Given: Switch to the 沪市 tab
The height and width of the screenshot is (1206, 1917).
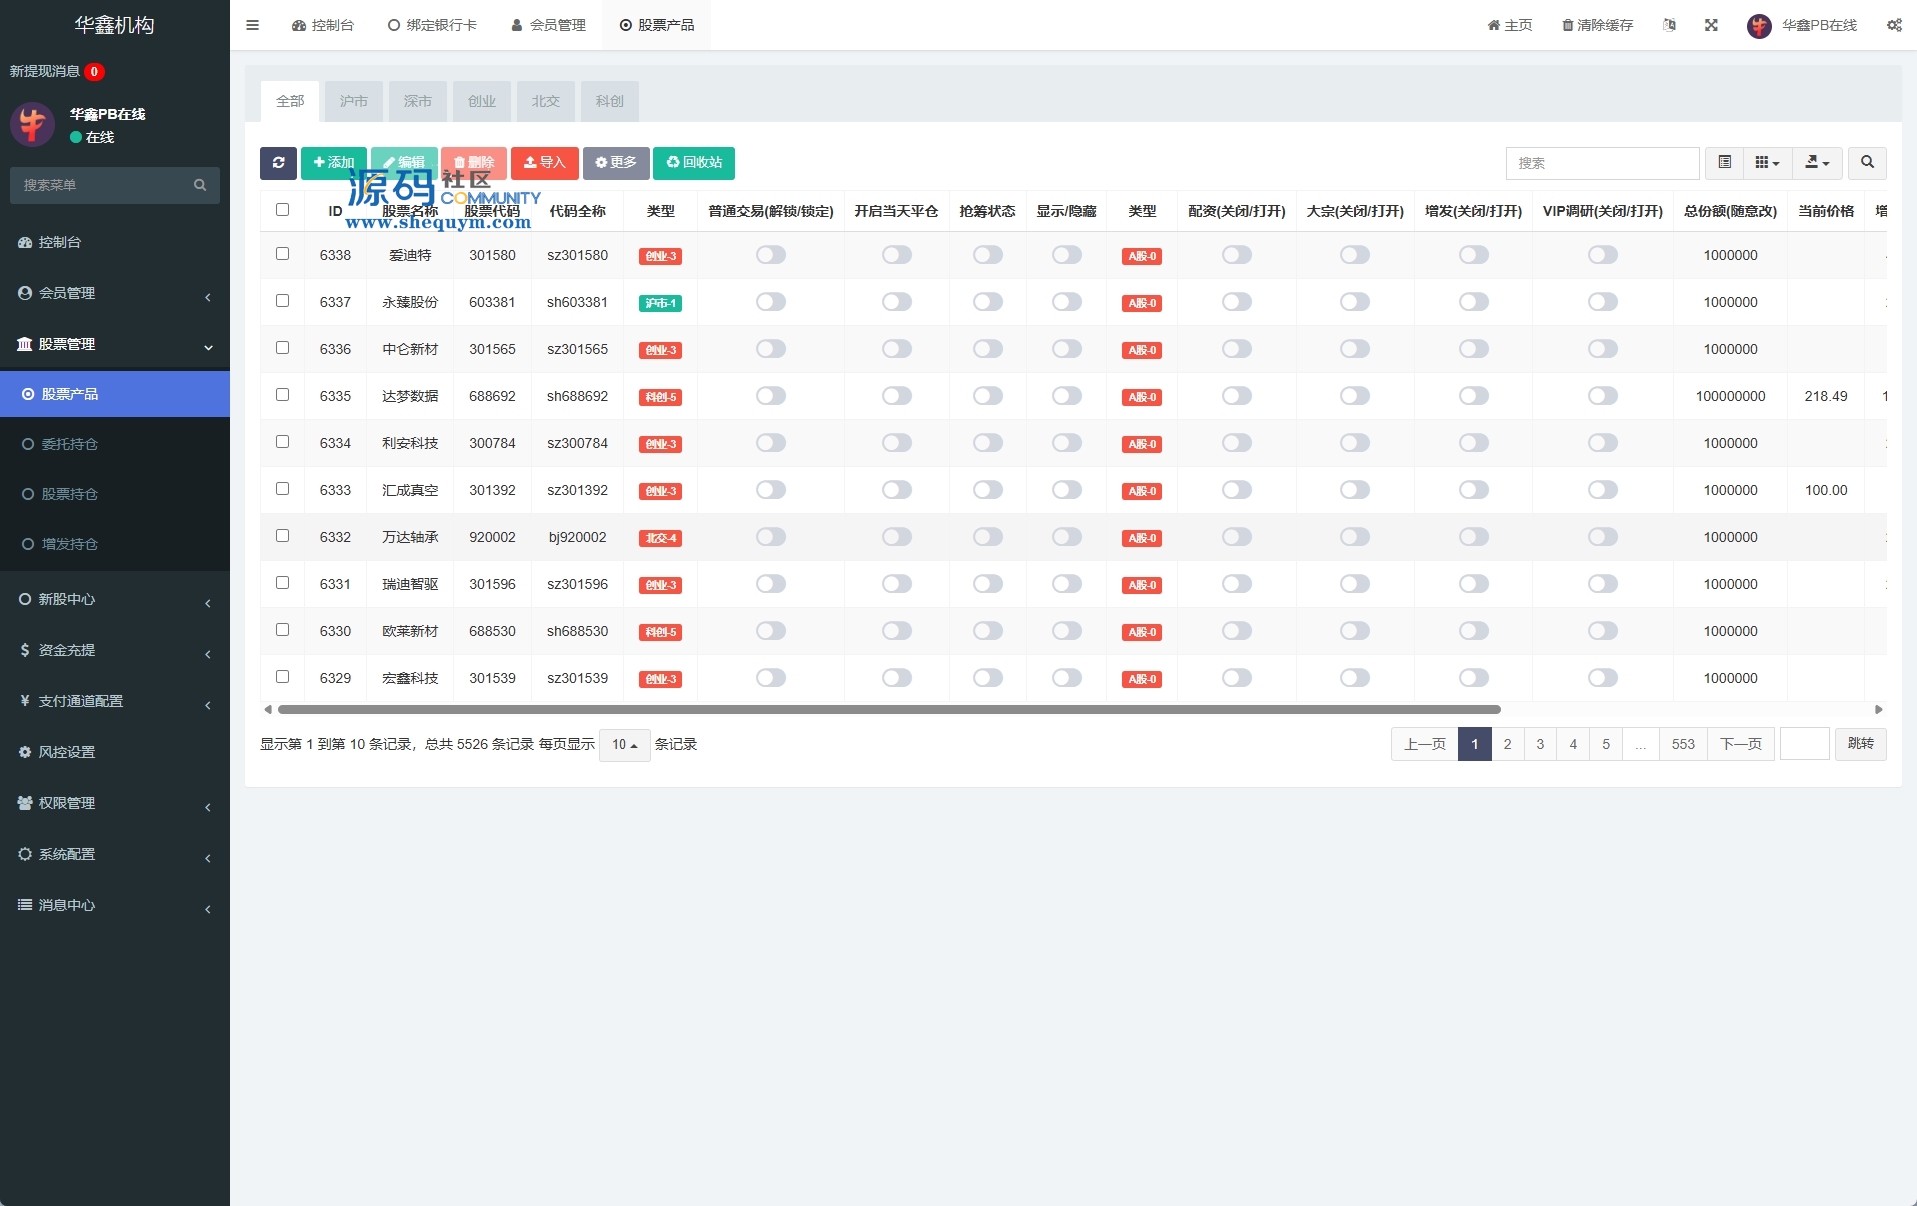Looking at the screenshot, I should point(353,101).
